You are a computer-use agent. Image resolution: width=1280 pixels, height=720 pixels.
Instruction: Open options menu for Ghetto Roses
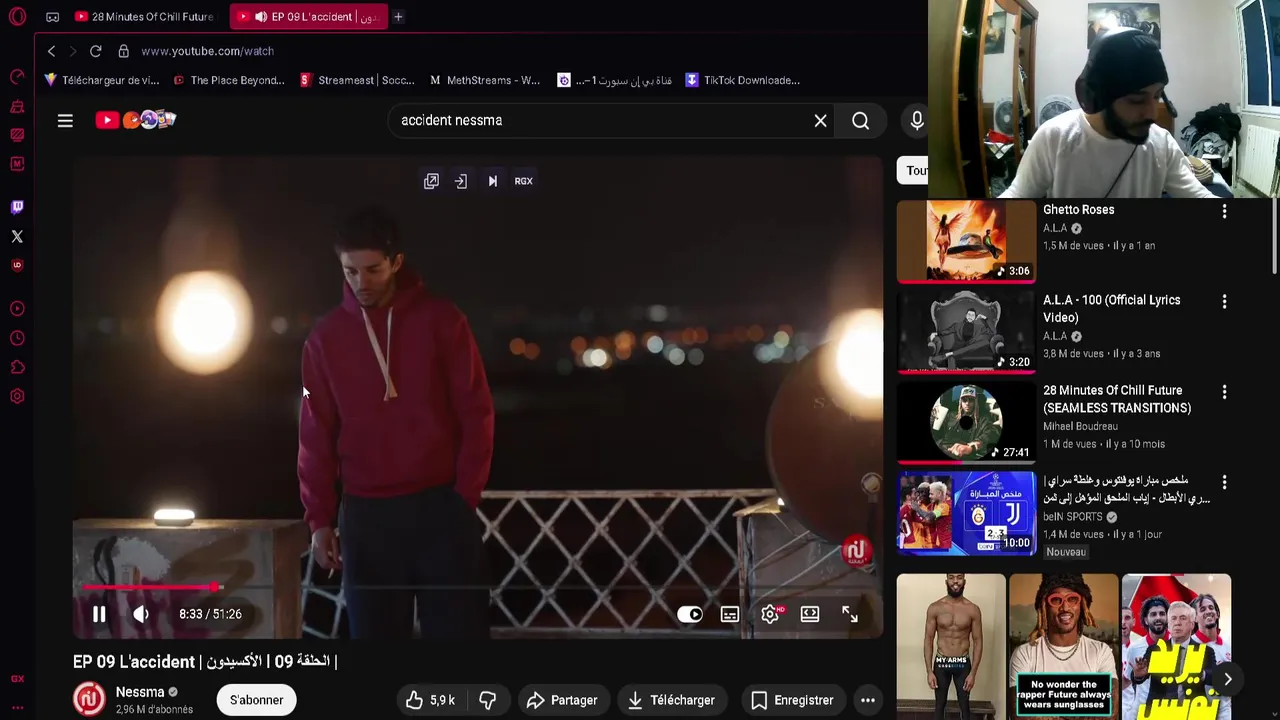[x=1224, y=211]
